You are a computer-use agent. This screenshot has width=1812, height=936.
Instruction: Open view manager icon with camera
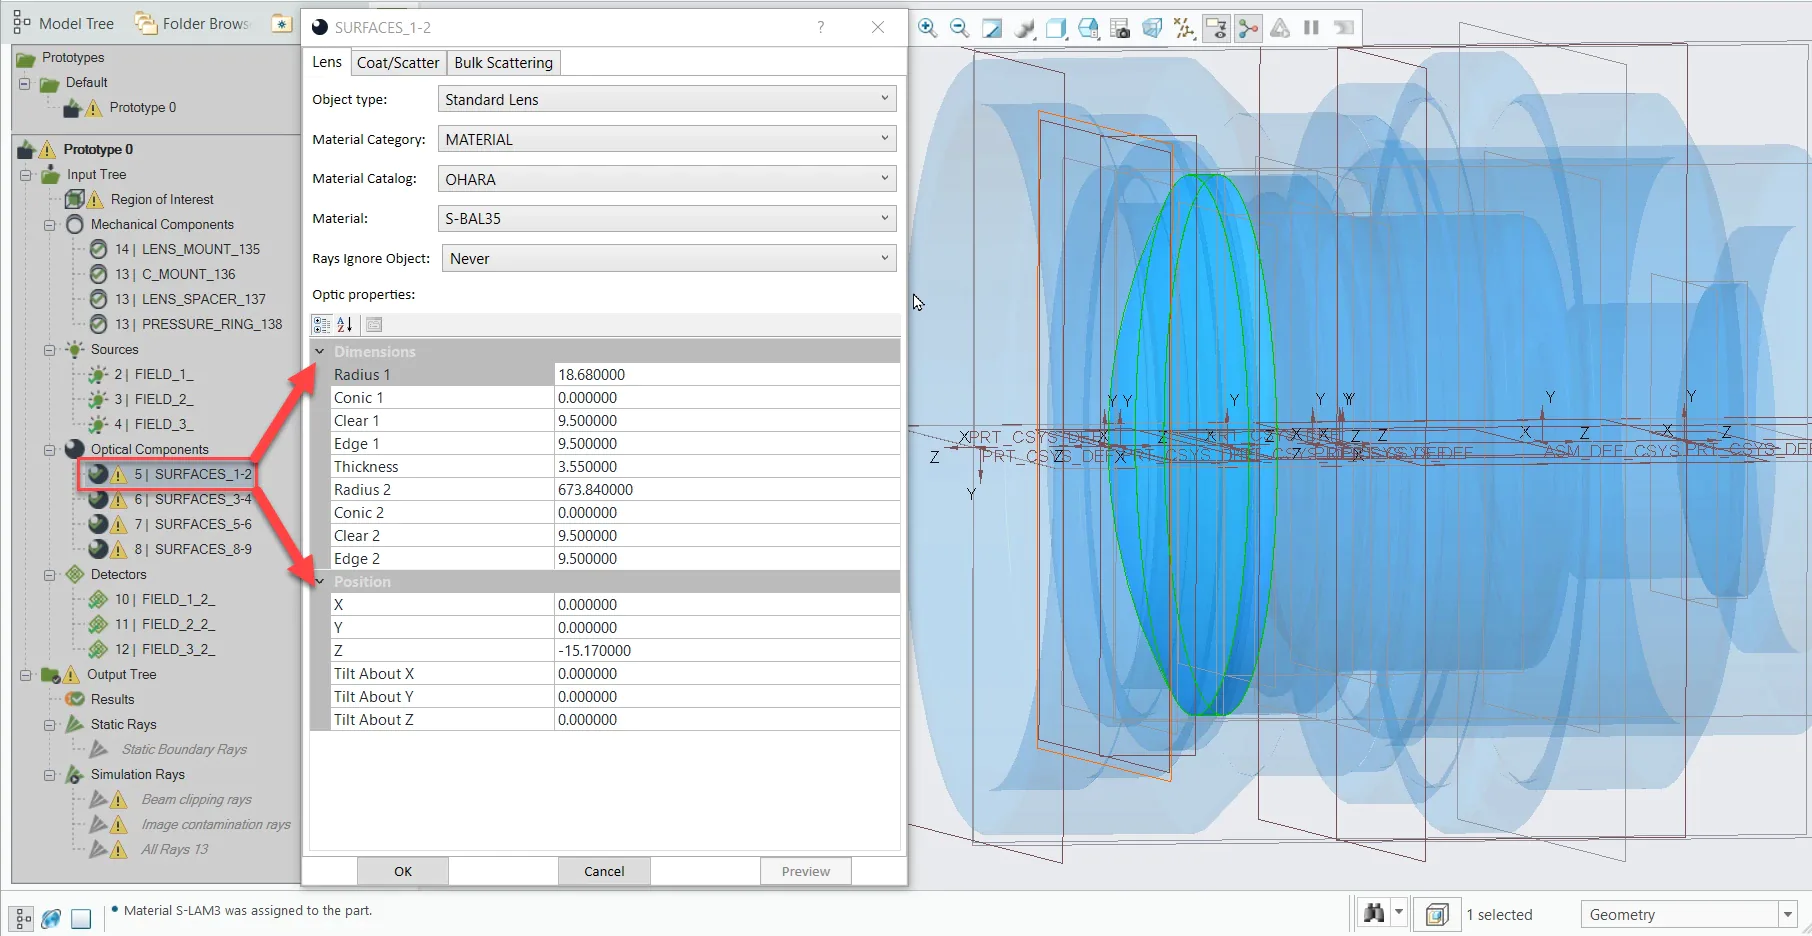[1120, 28]
